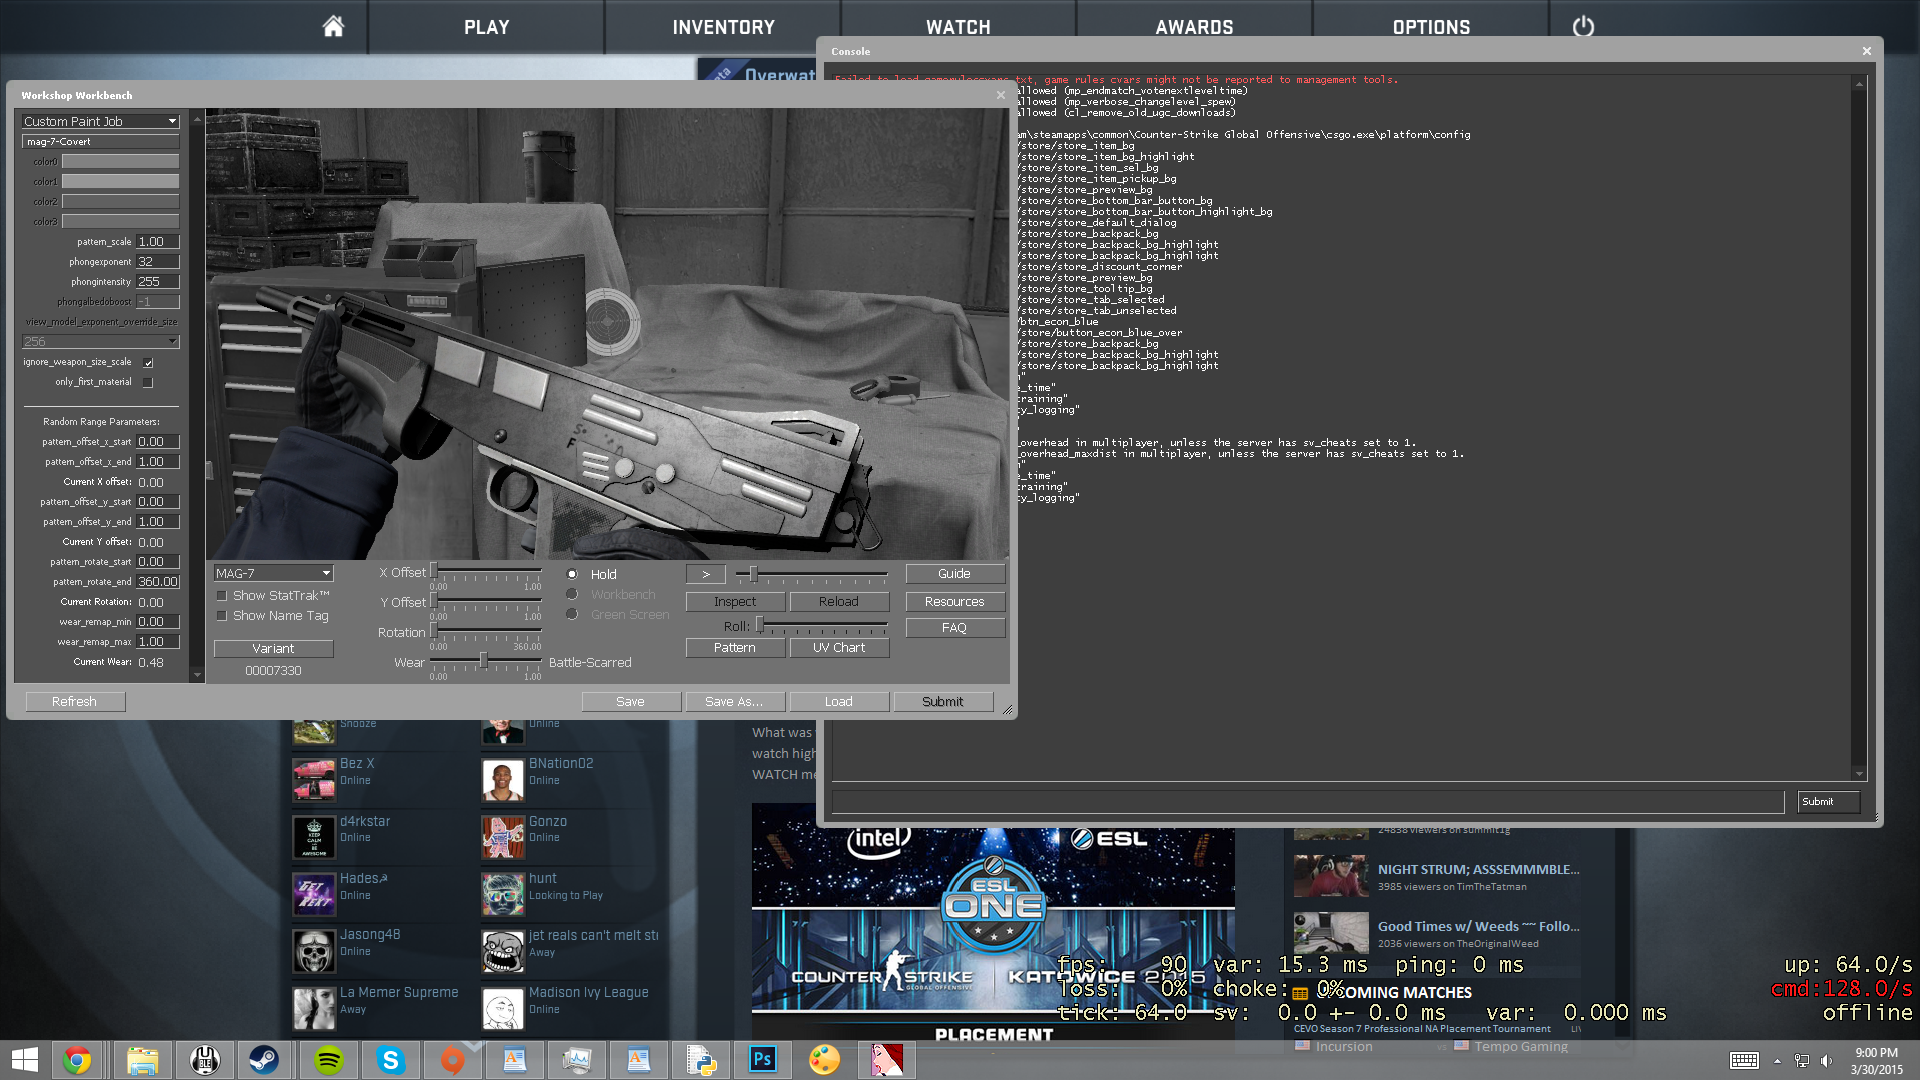This screenshot has width=1920, height=1080.
Task: Click the Home icon in top menu
Action: tap(333, 27)
